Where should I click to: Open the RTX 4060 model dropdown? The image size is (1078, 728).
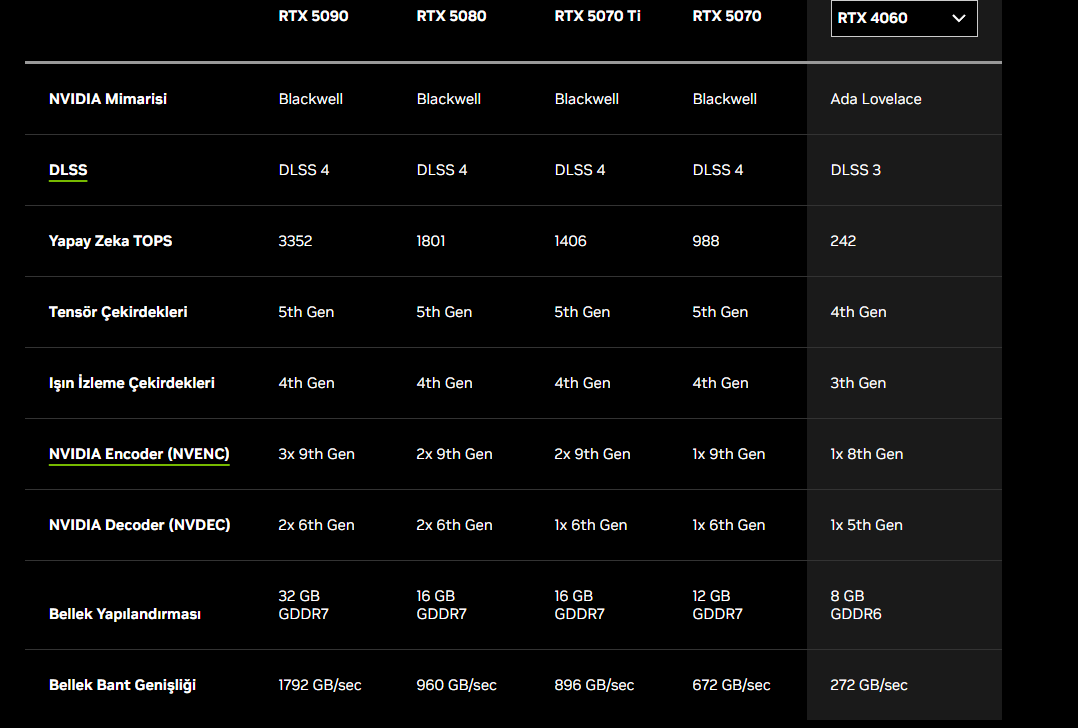pyautogui.click(x=903, y=19)
